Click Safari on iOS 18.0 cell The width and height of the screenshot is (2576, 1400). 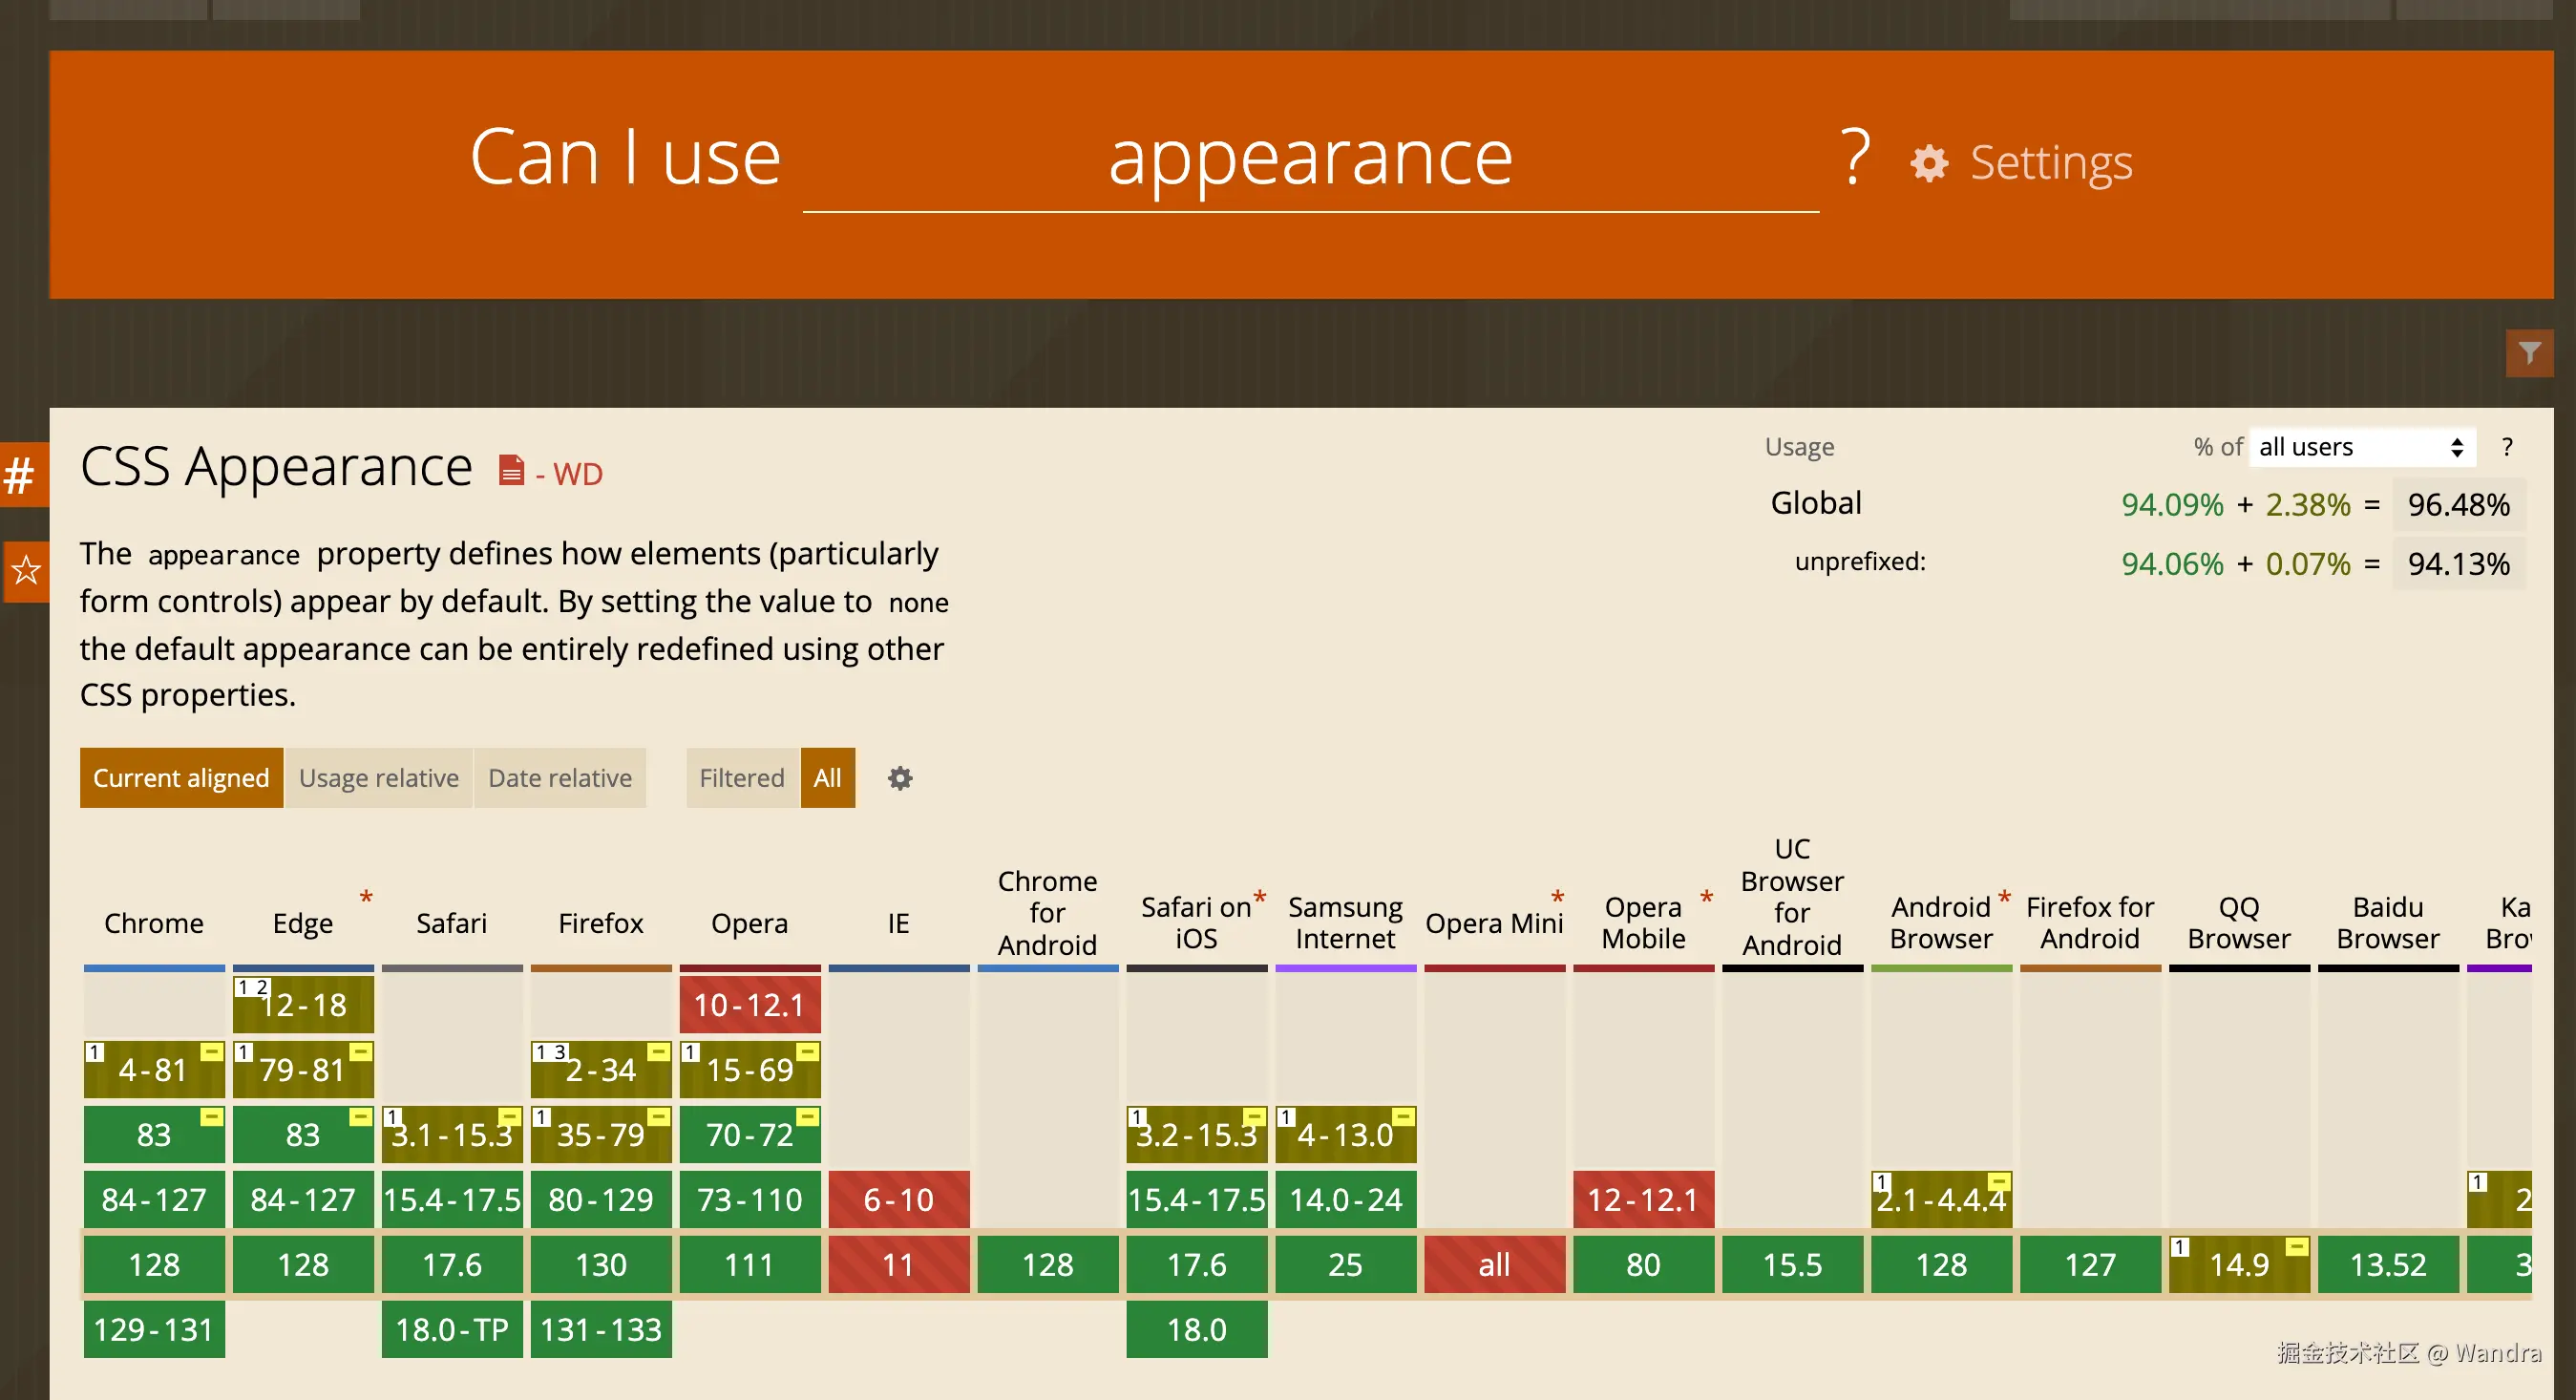click(x=1197, y=1329)
